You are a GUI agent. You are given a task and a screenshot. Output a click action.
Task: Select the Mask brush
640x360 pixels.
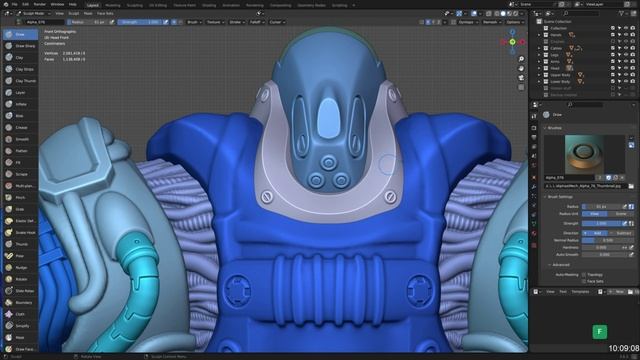(20, 338)
